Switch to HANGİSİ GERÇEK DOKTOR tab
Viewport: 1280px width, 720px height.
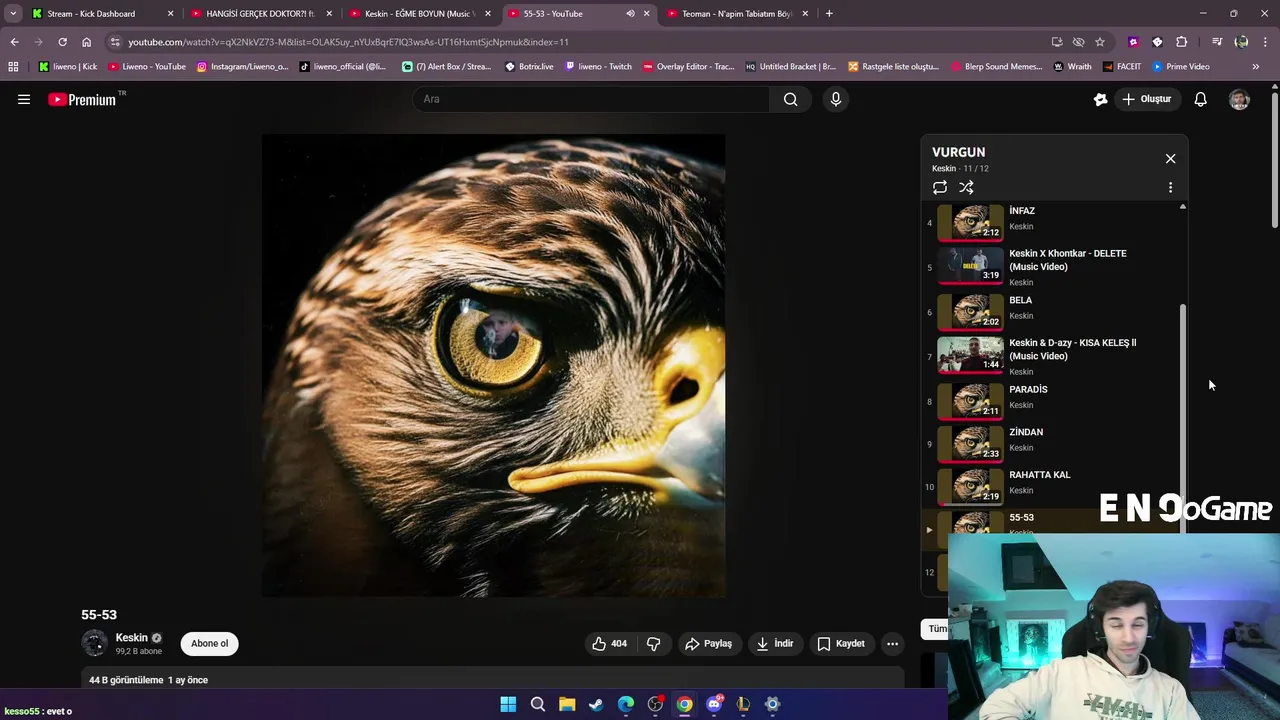260,14
